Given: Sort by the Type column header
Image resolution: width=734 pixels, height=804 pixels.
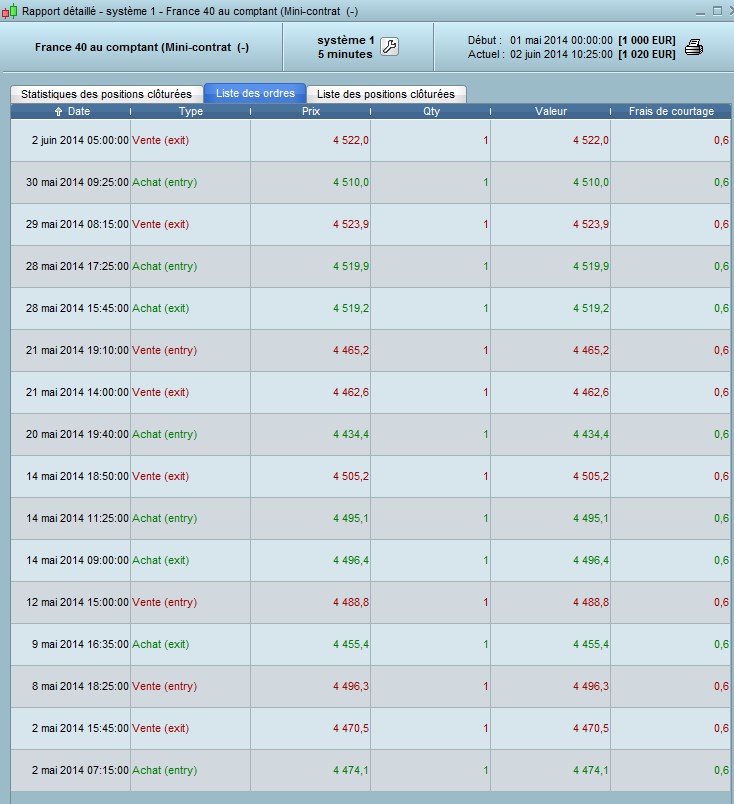Looking at the screenshot, I should point(190,111).
